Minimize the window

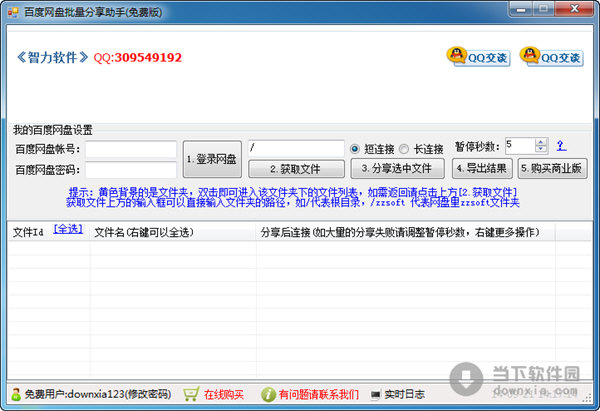[520, 9]
